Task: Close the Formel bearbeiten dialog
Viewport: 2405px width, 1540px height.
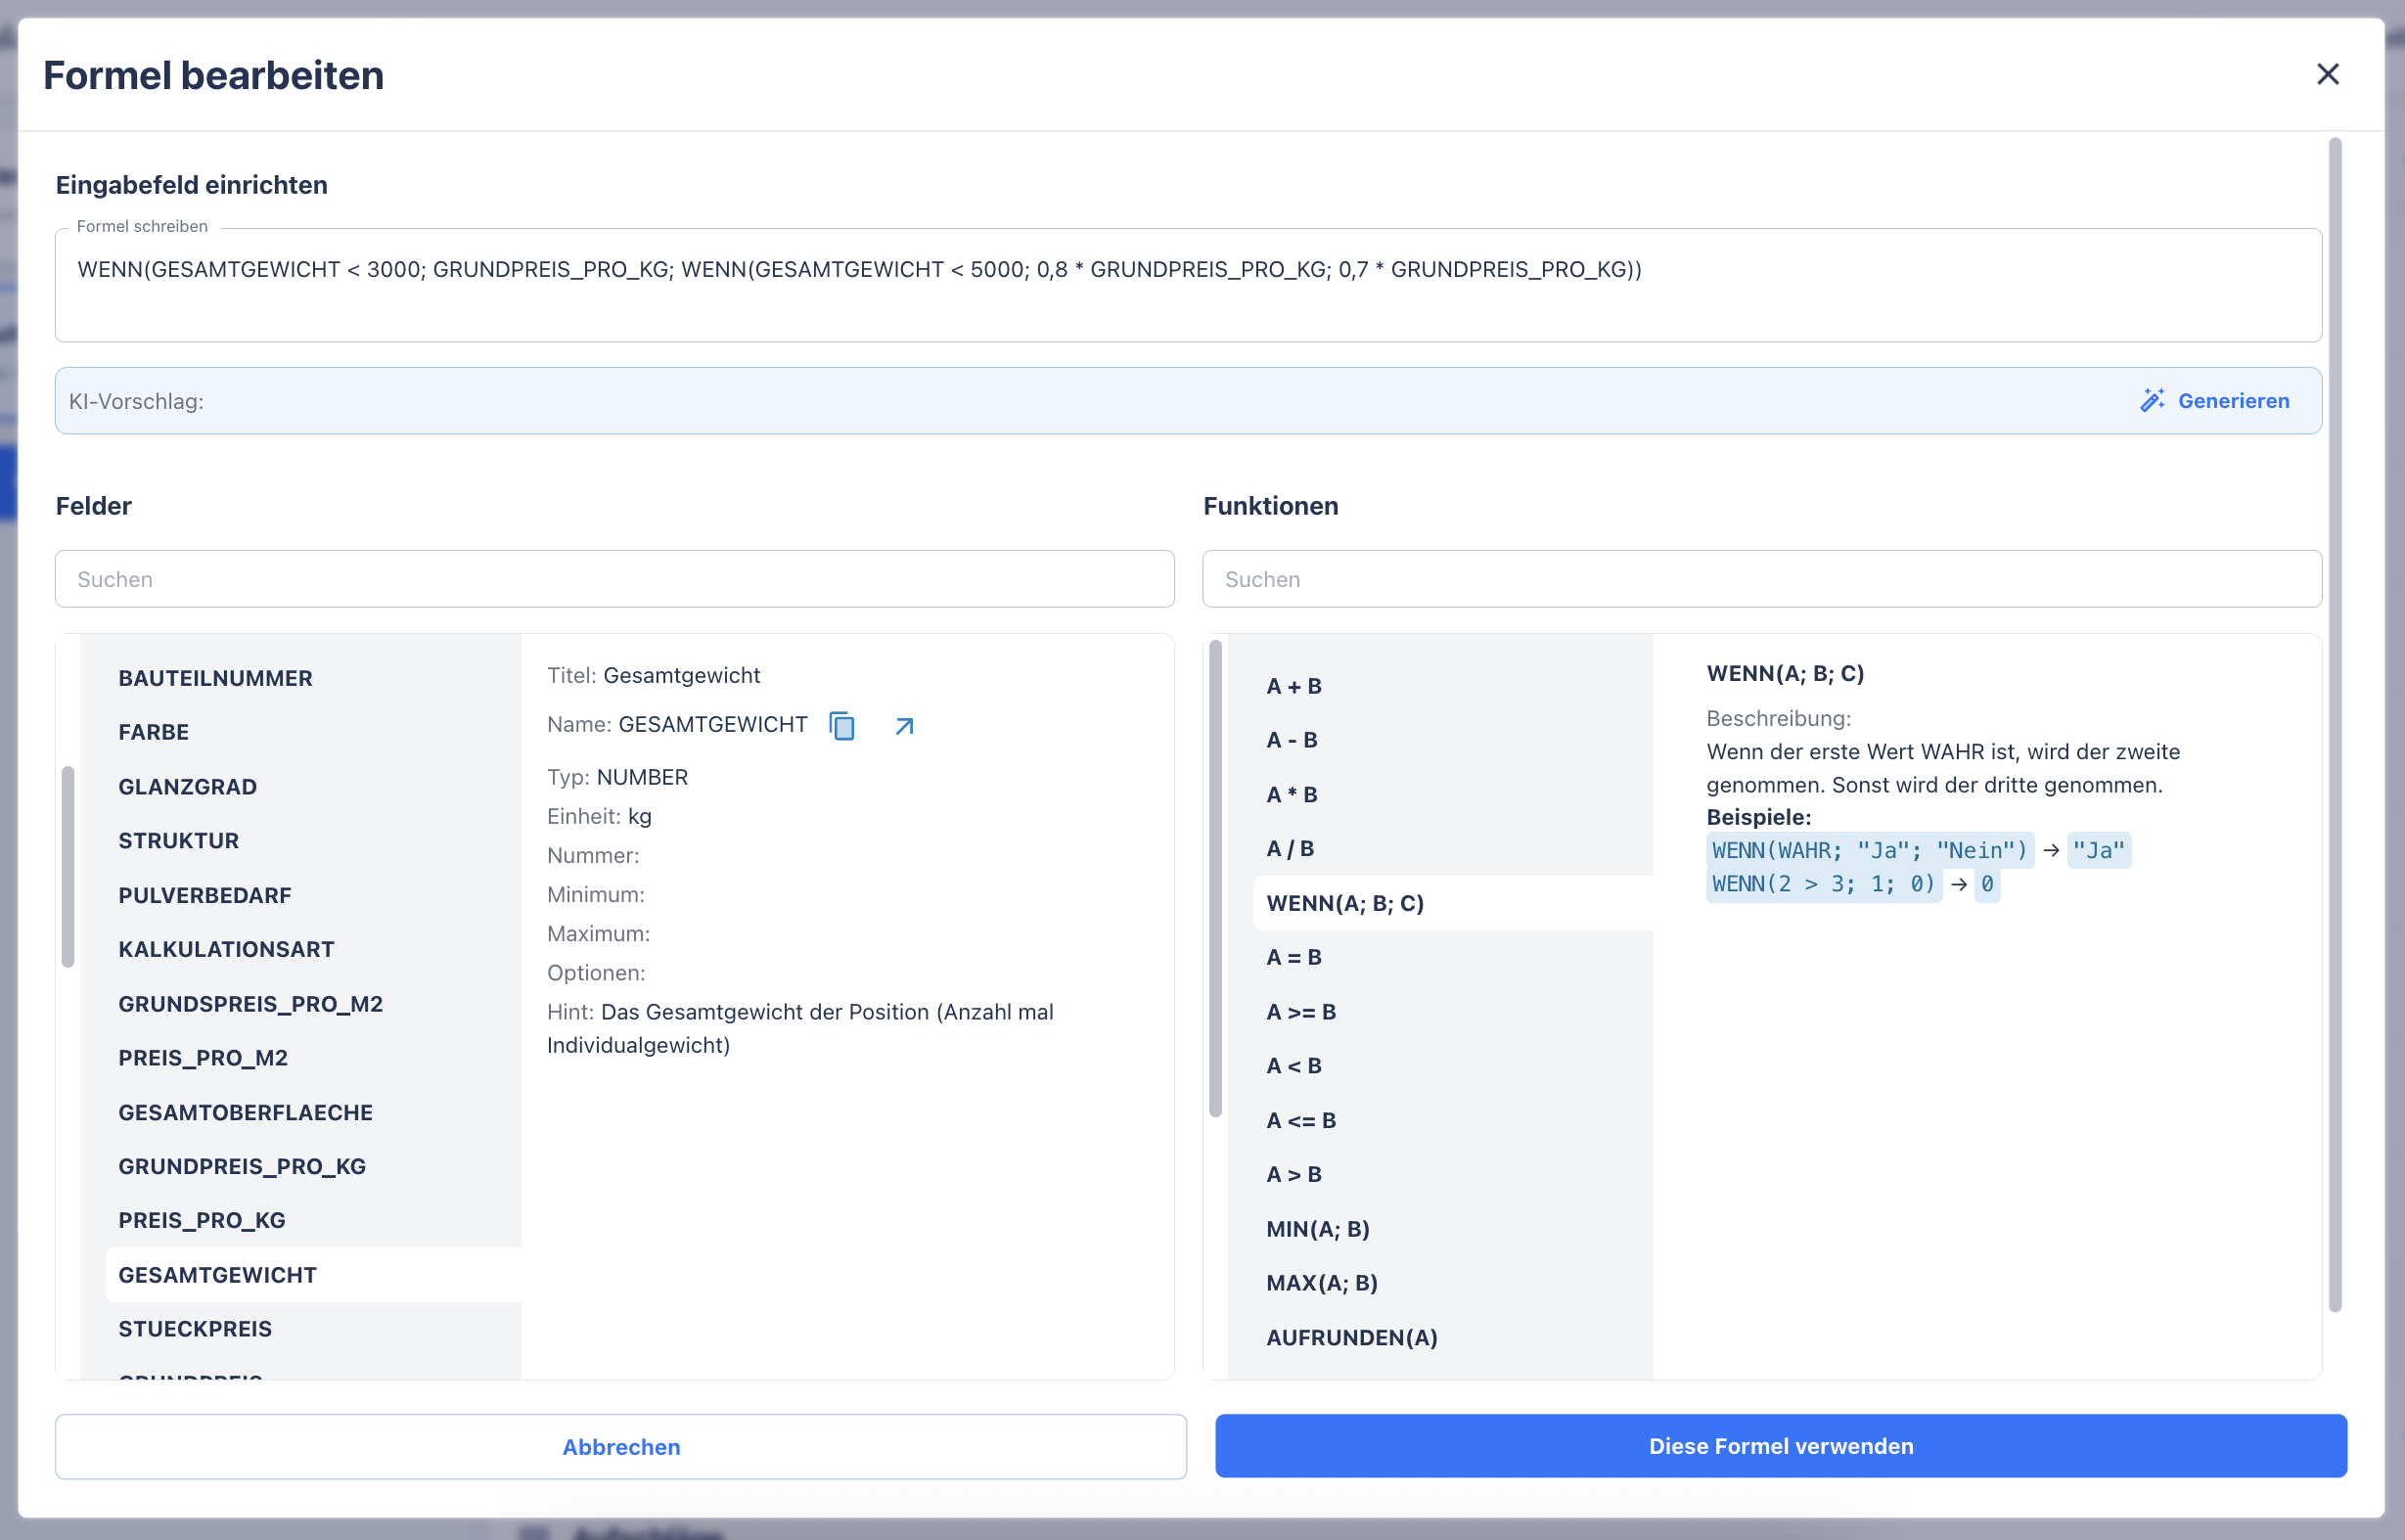Action: (2327, 75)
